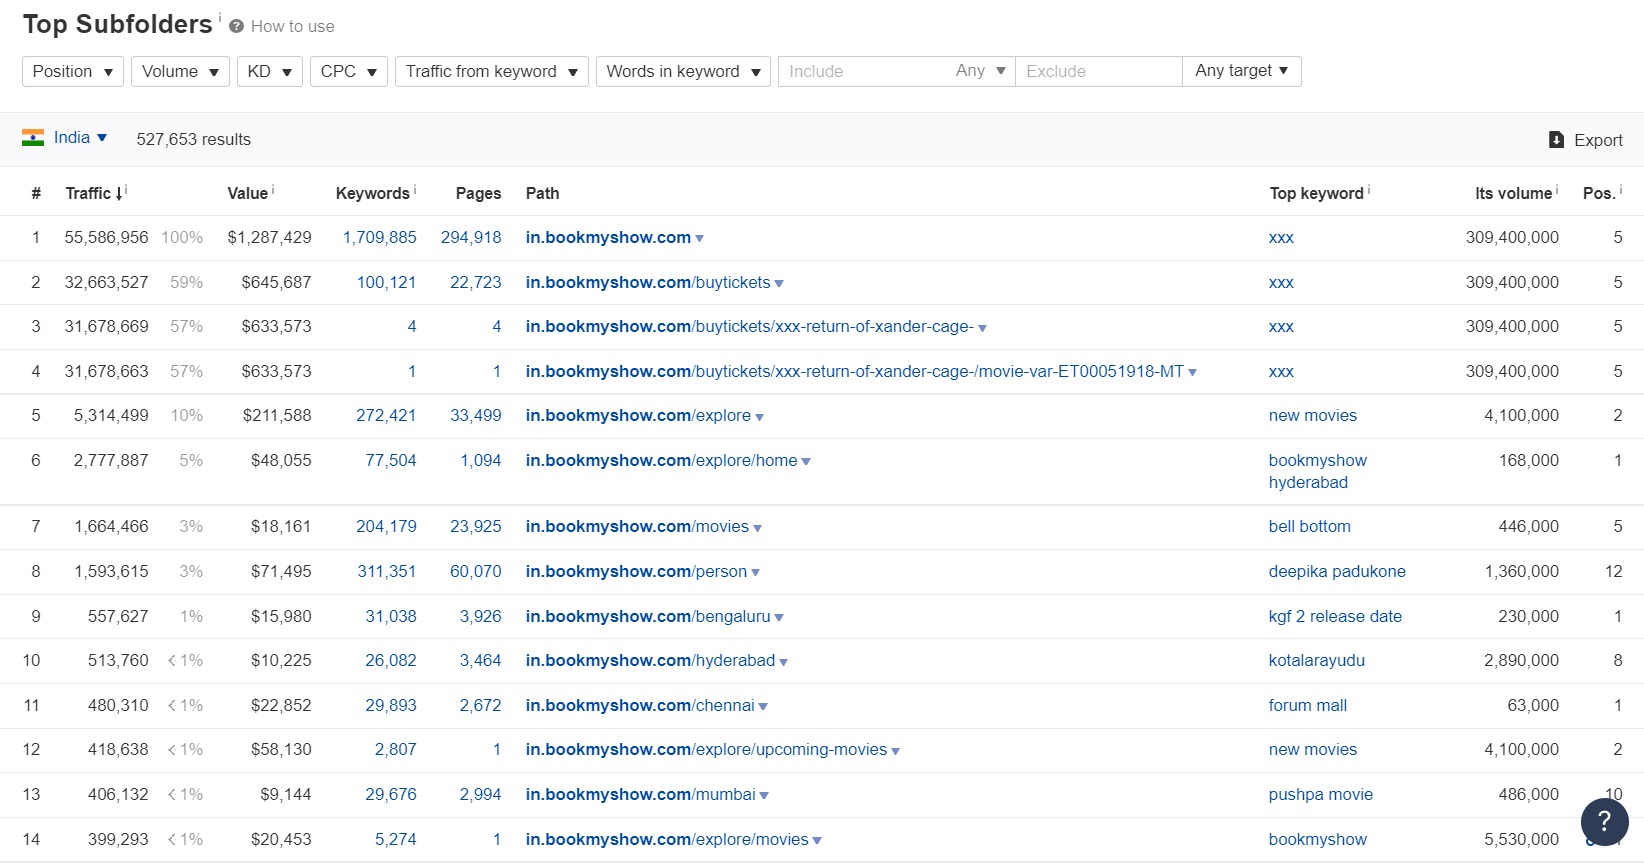
Task: Expand the in.bookmyshow.com/mumbai path menu
Action: [x=764, y=796]
